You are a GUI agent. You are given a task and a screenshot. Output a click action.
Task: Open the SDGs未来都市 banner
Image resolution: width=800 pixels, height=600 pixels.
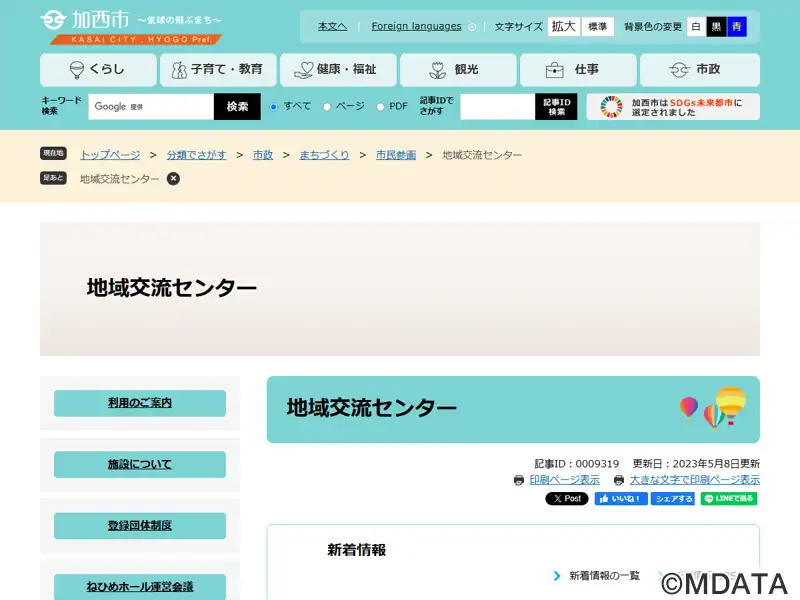[673, 107]
